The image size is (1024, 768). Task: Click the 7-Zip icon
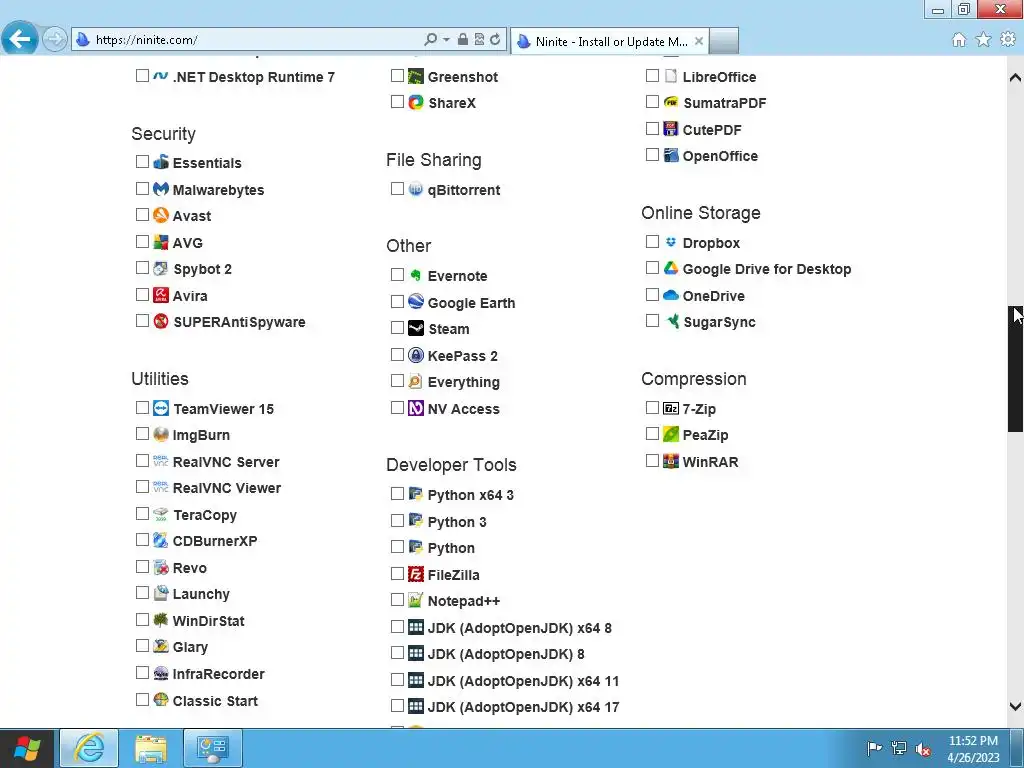pos(671,408)
